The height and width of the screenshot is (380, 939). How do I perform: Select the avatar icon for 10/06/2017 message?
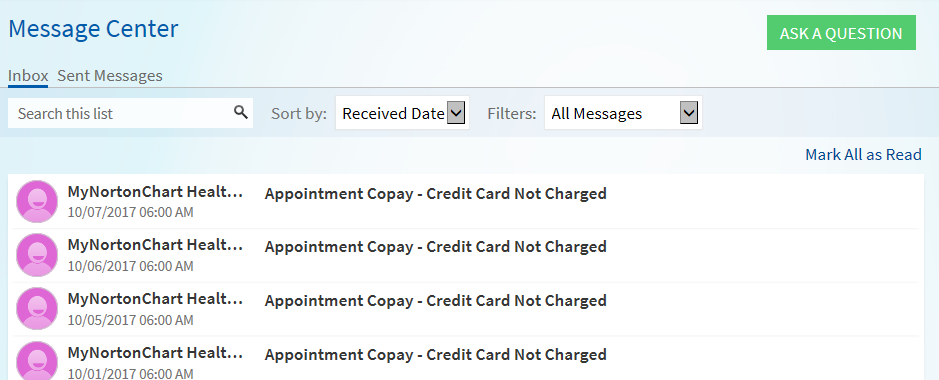(x=37, y=255)
